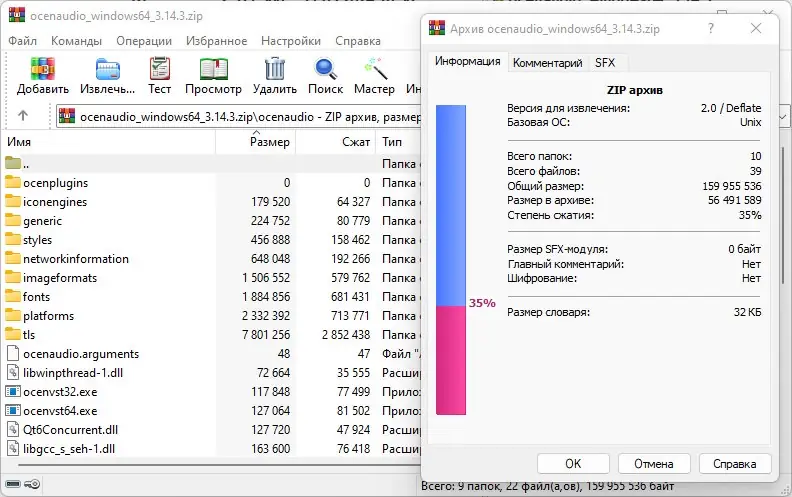Switch to the Комментарий tab
Image resolution: width=792 pixels, height=497 pixels.
tap(548, 63)
